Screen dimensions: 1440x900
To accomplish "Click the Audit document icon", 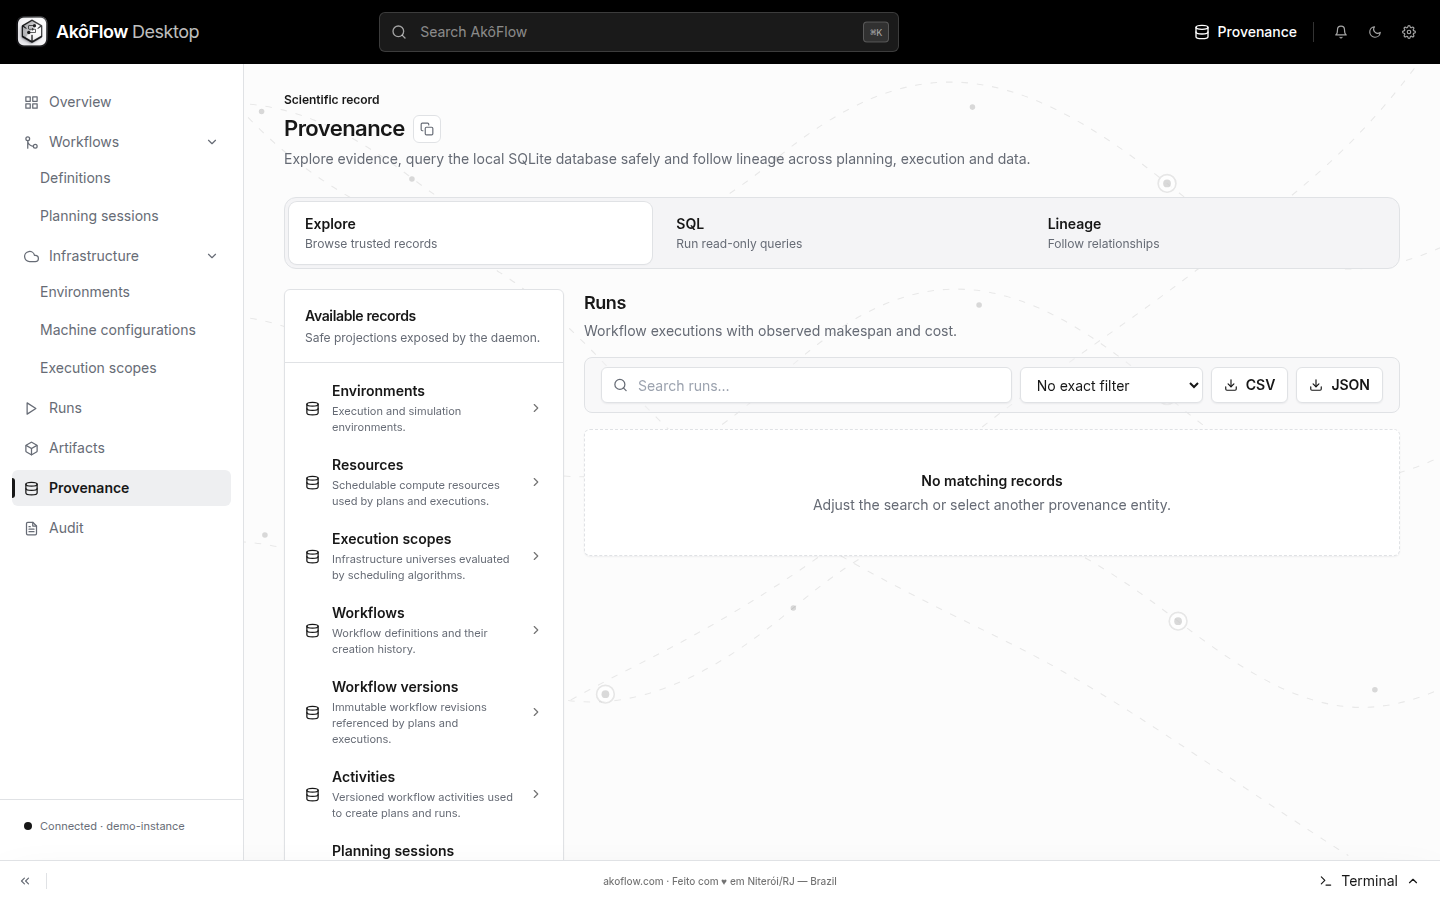I will click(x=31, y=528).
